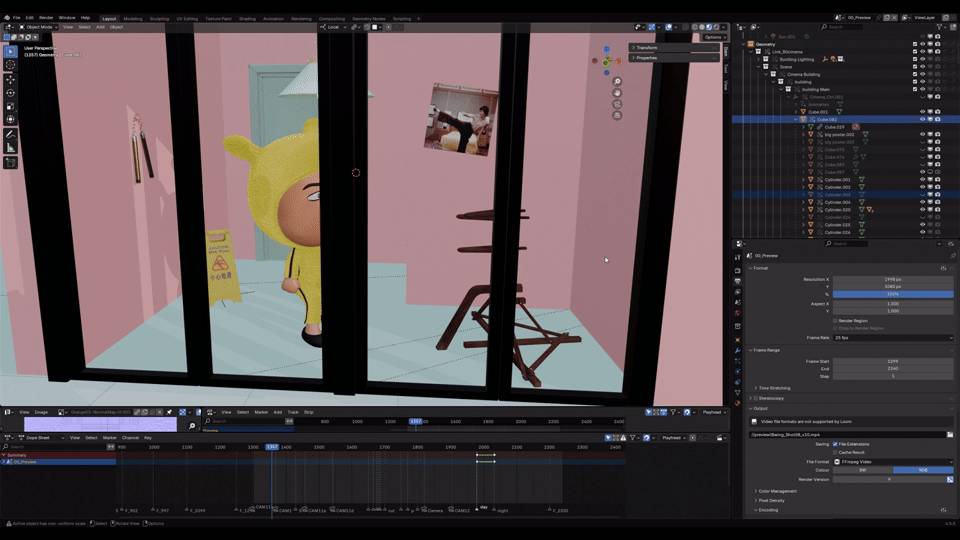
Task: Switch to Shading workspace tab
Action: (x=247, y=18)
